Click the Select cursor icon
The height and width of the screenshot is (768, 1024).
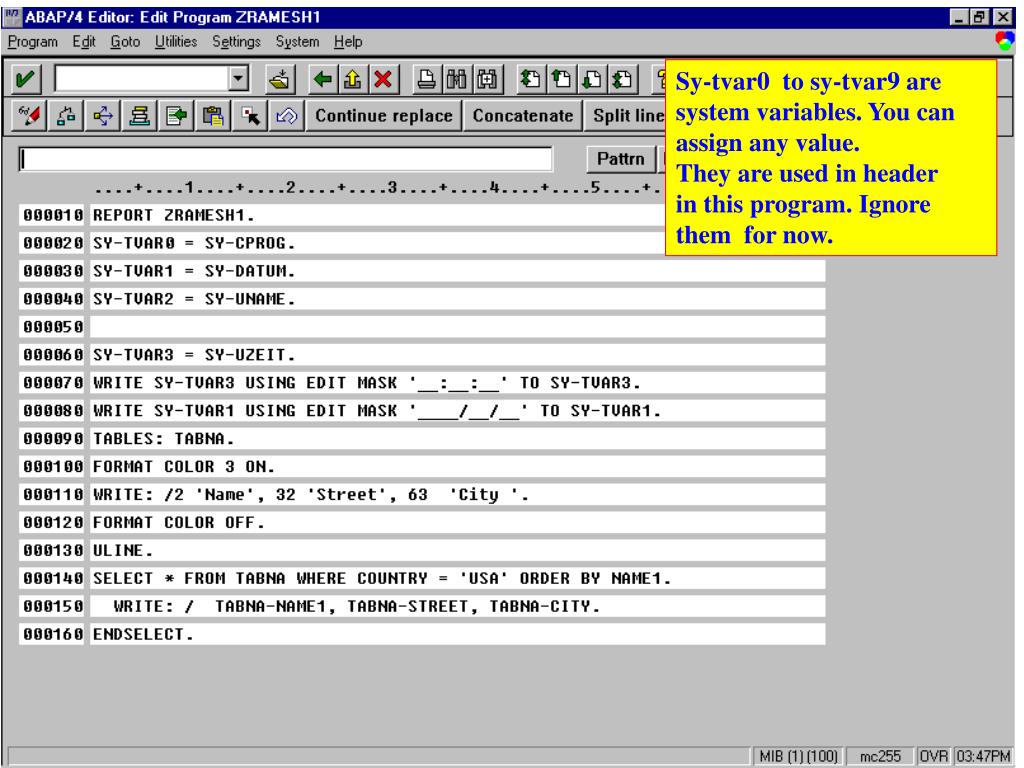[x=250, y=116]
